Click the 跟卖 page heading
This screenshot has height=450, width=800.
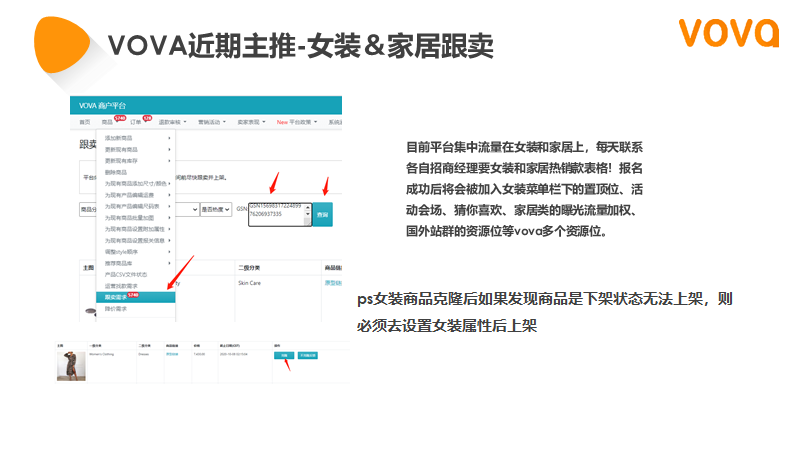88,145
